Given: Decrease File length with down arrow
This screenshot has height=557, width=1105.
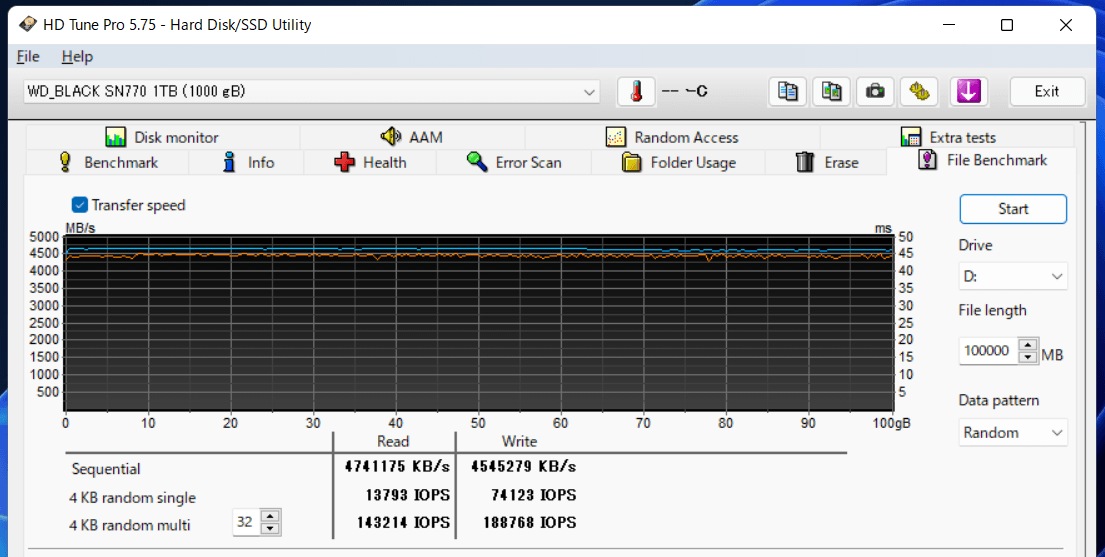Looking at the screenshot, I should pyautogui.click(x=1028, y=357).
